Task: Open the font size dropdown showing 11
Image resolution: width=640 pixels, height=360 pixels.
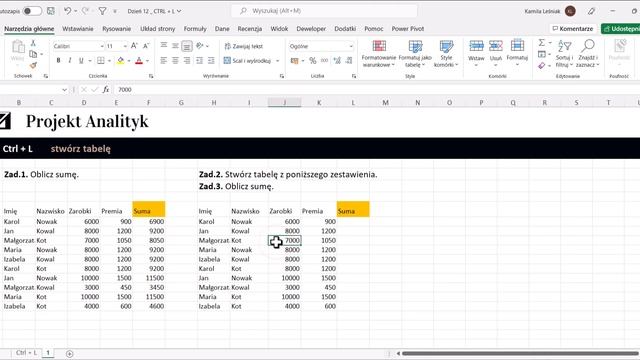Action: tap(125, 46)
